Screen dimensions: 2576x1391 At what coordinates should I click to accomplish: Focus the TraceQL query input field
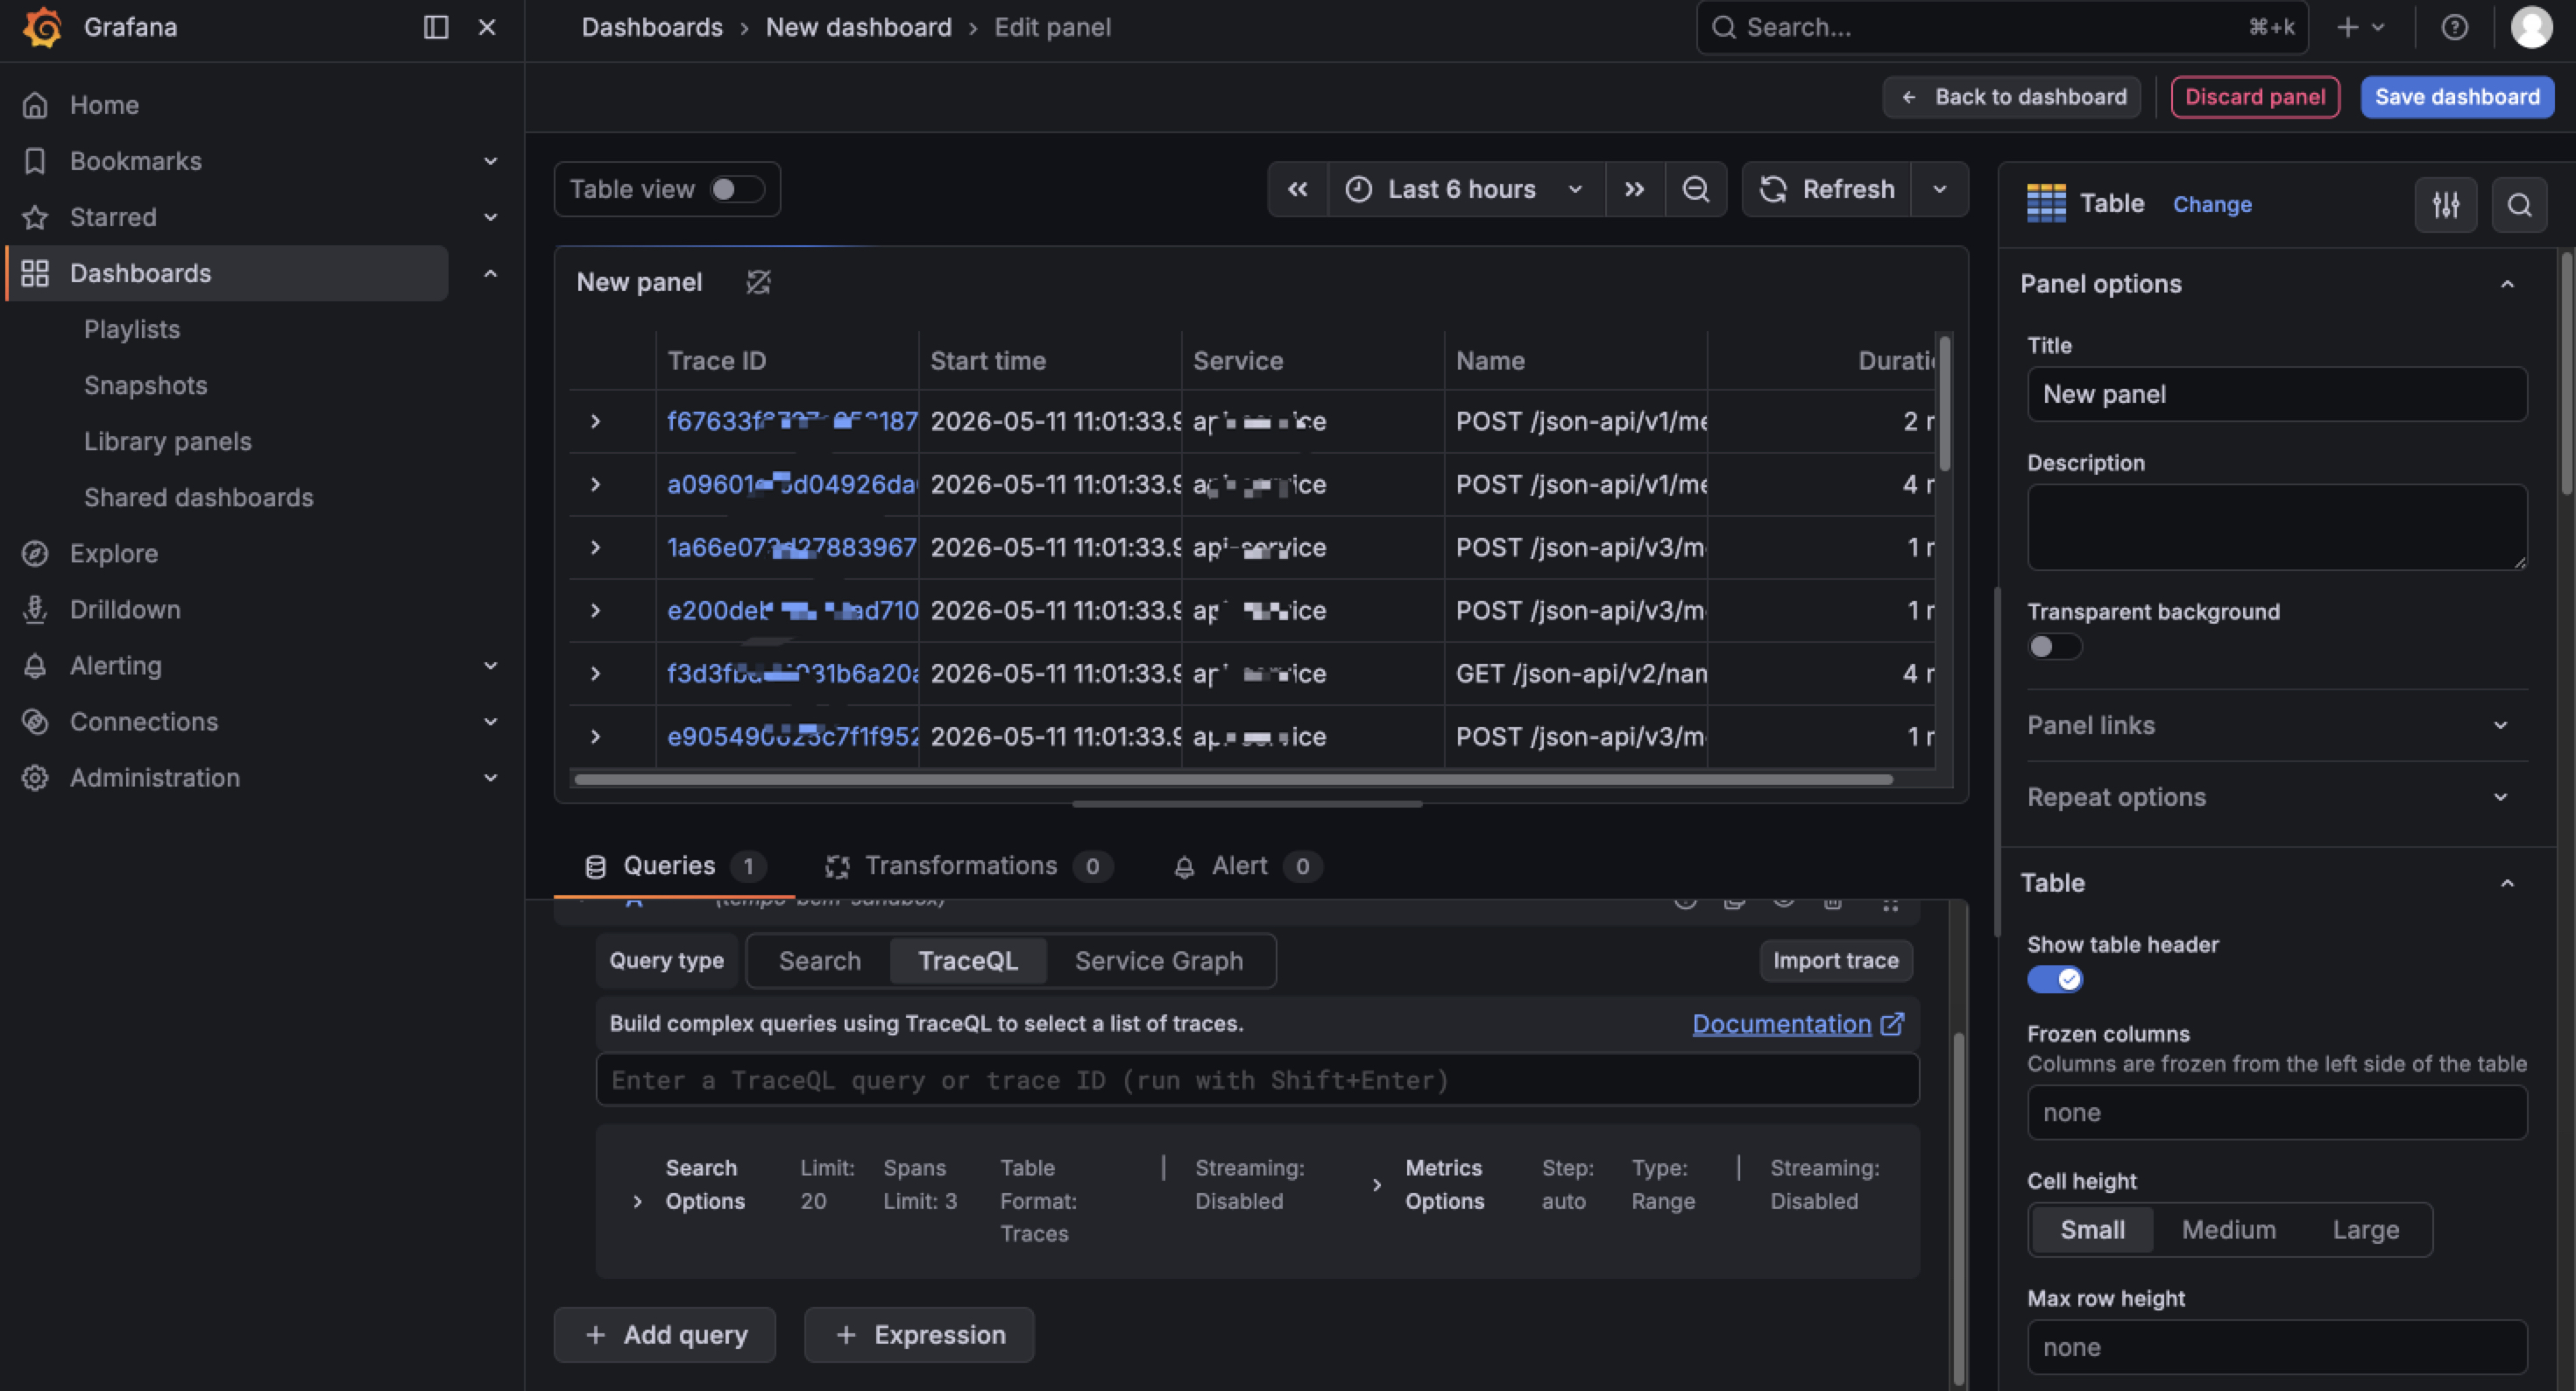(x=1257, y=1080)
